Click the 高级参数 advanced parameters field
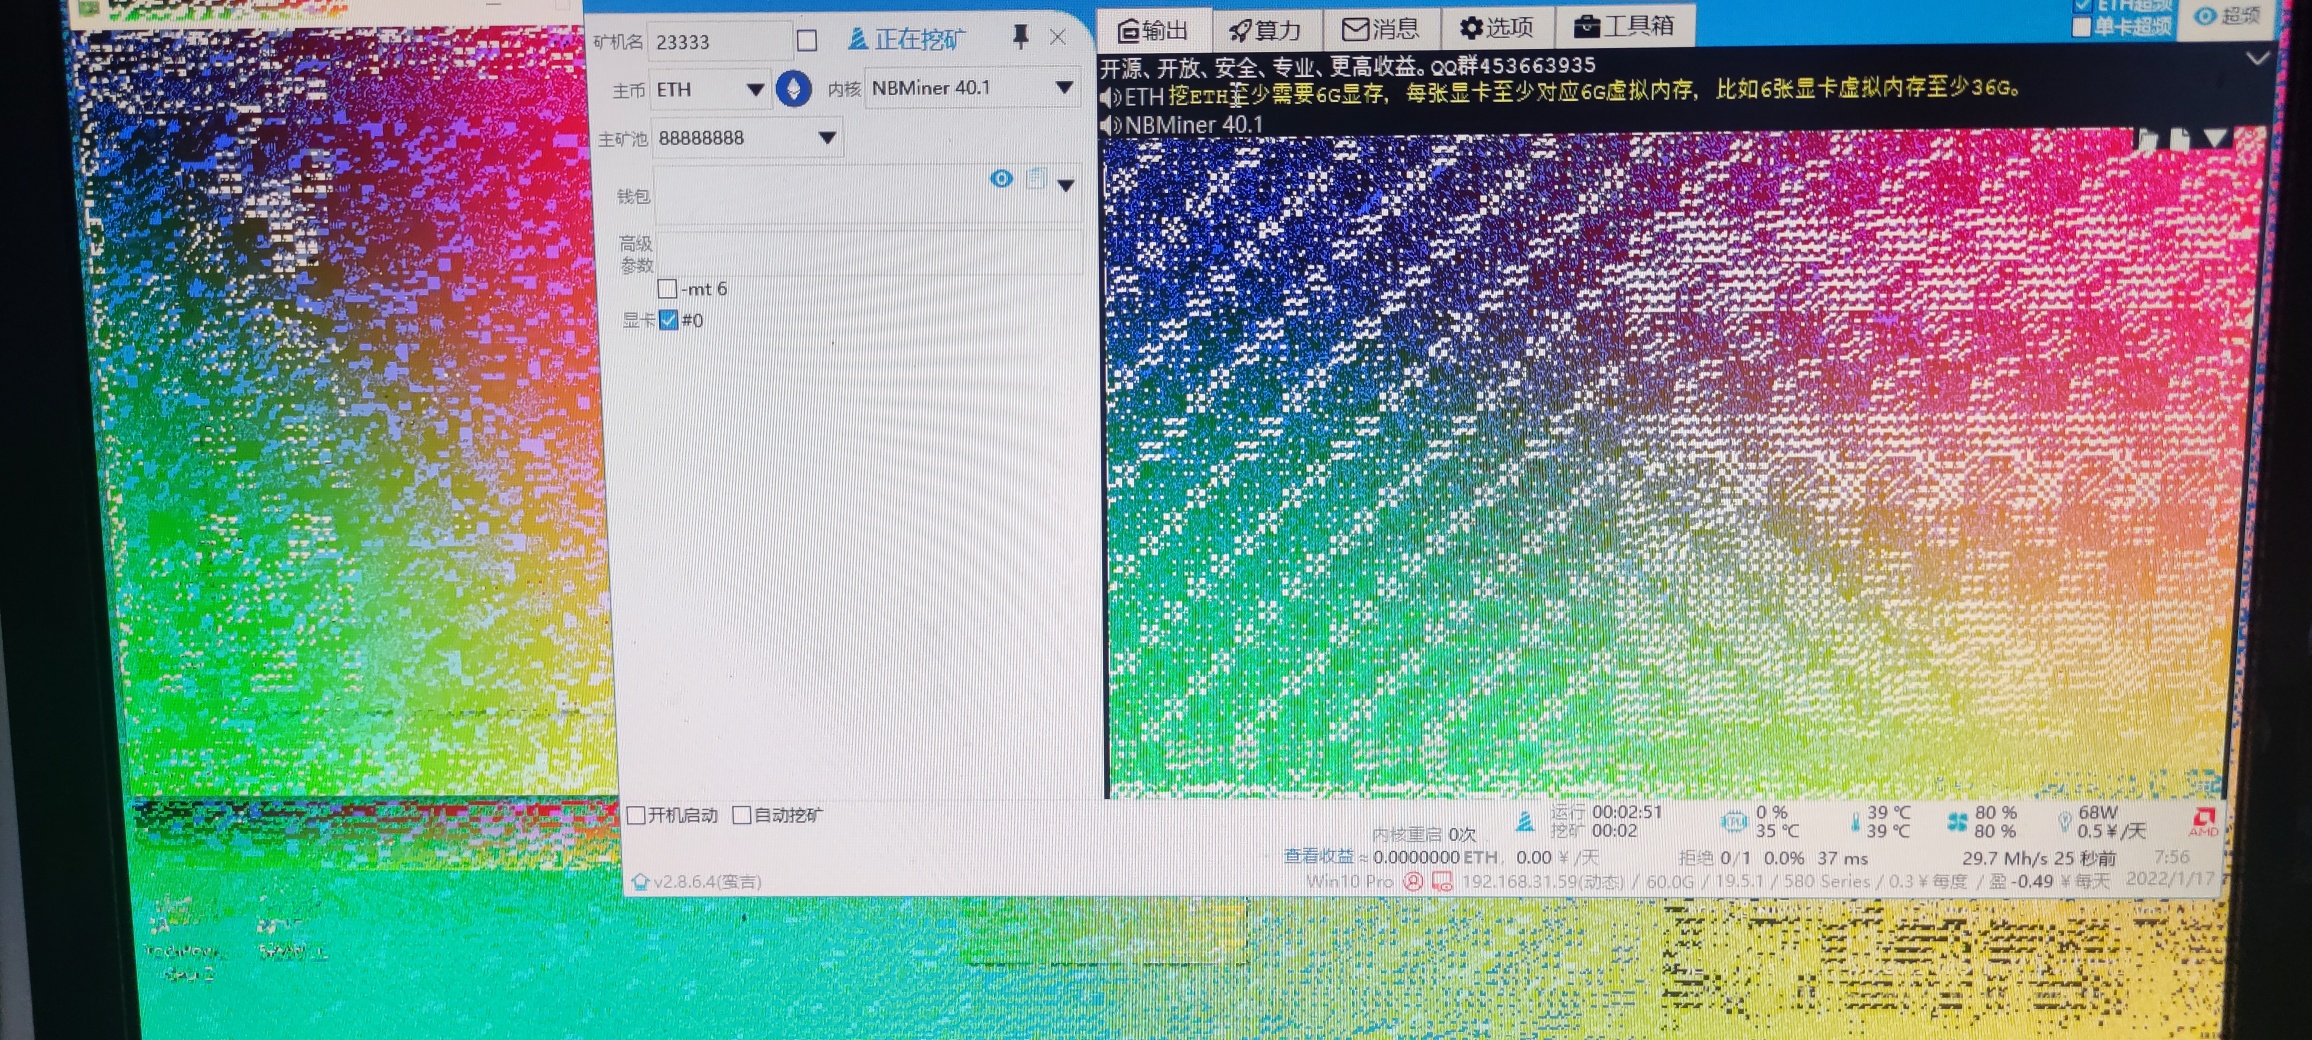Viewport: 2312px width, 1040px height. 870,253
